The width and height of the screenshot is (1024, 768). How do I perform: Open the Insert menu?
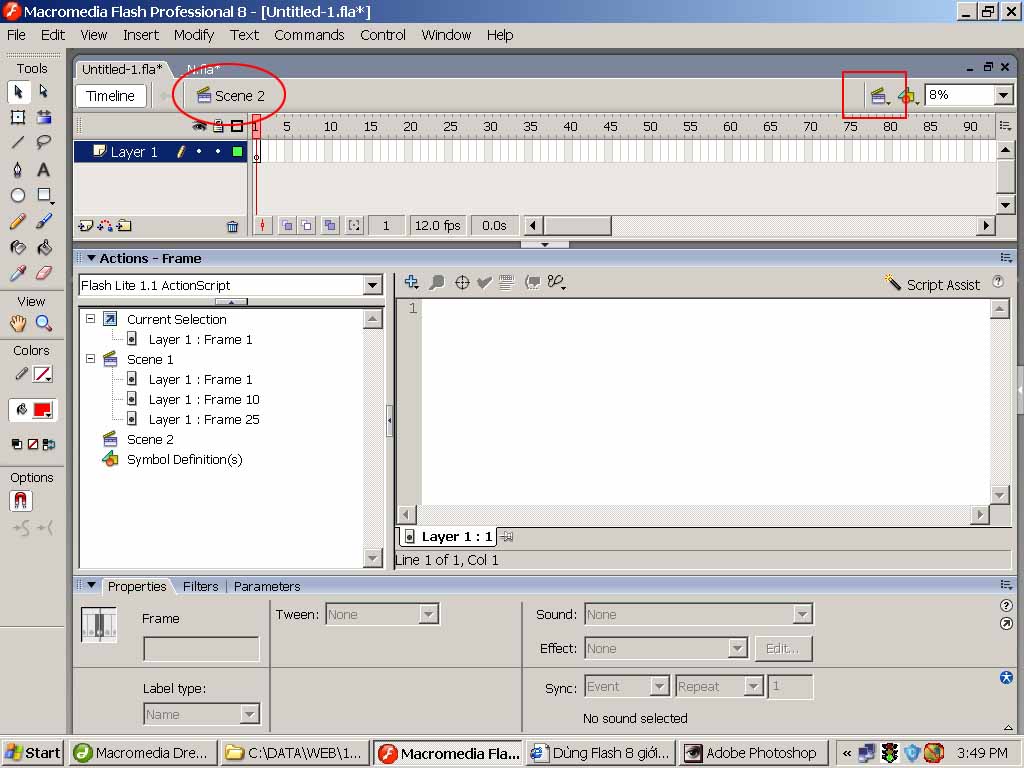pyautogui.click(x=140, y=35)
